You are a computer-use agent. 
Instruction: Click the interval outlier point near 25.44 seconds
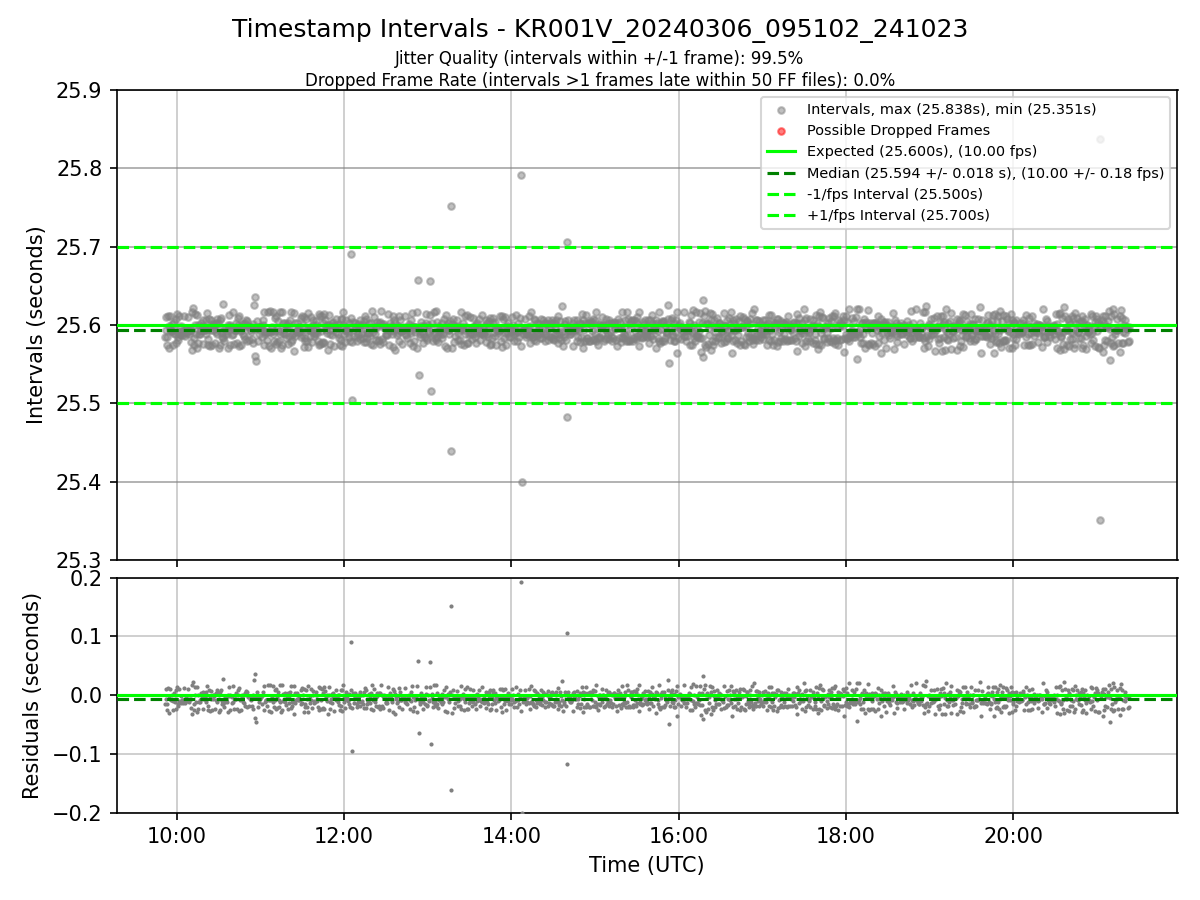[451, 451]
